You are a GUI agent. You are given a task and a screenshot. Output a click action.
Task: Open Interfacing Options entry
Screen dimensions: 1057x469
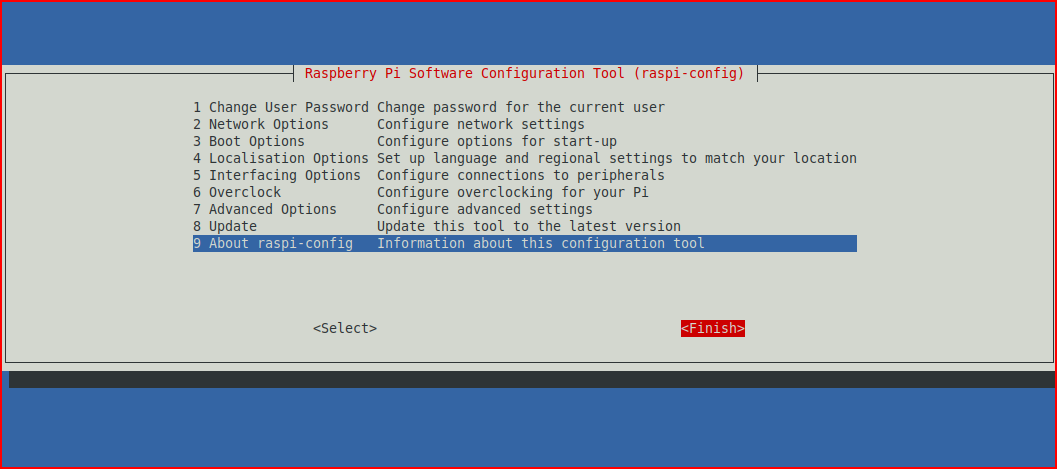click(x=524, y=175)
